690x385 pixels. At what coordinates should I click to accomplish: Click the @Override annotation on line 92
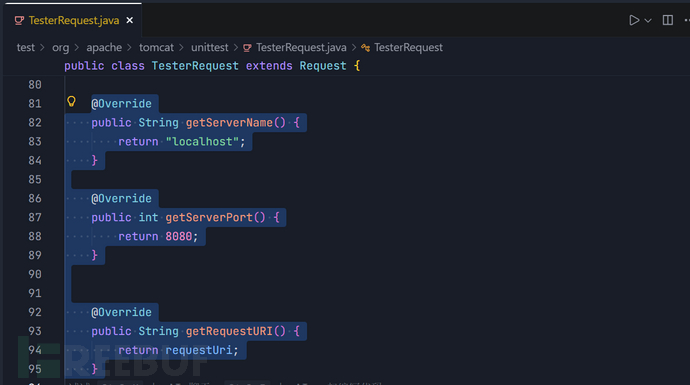click(121, 312)
